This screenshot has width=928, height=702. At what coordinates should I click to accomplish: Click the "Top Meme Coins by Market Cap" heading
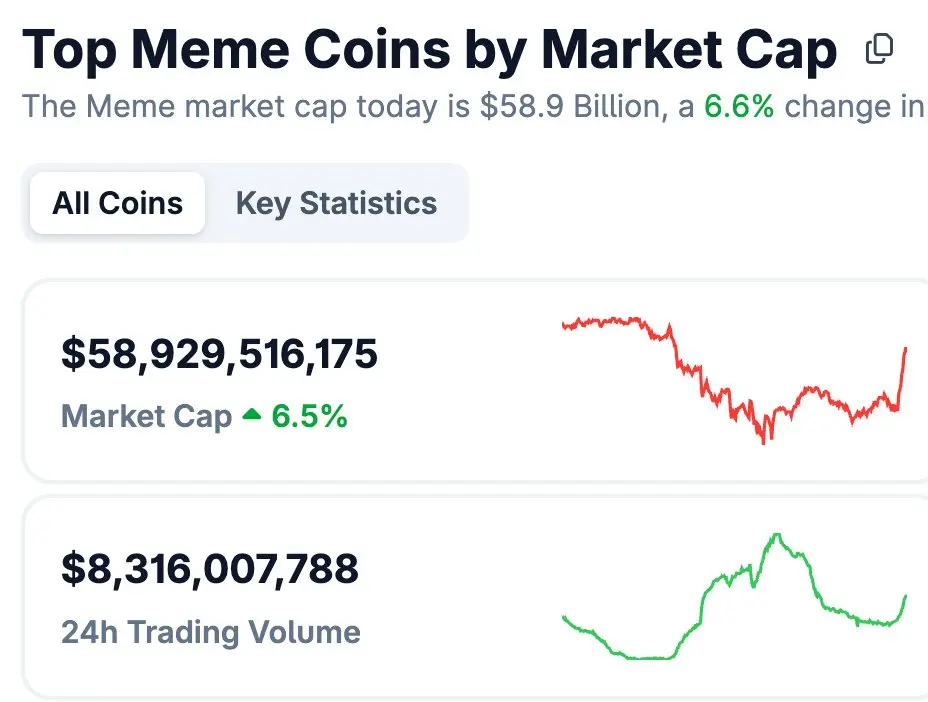(430, 50)
